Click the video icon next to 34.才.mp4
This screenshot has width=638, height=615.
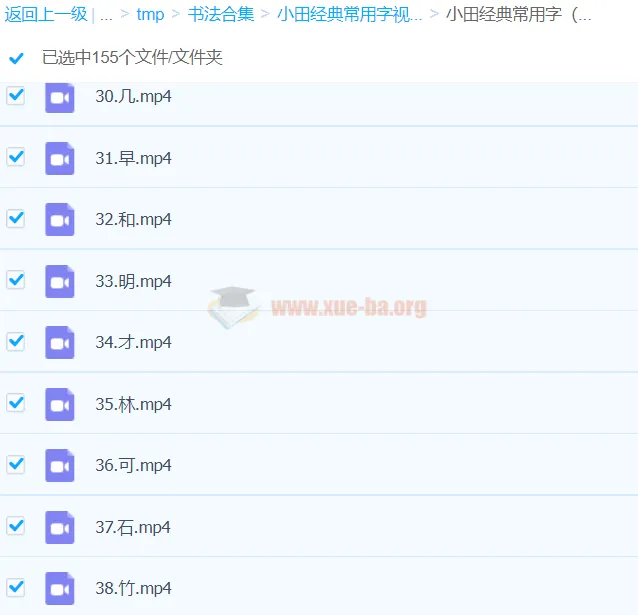pyautogui.click(x=60, y=342)
